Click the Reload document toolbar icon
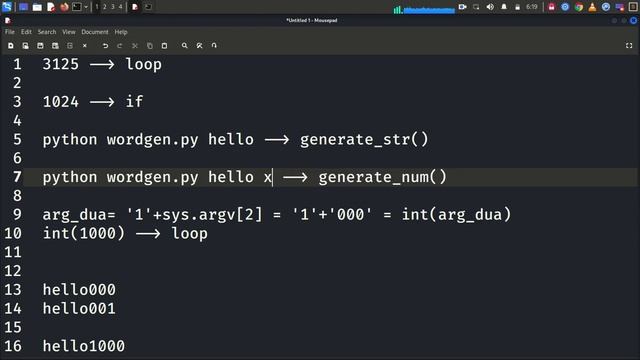 70,46
